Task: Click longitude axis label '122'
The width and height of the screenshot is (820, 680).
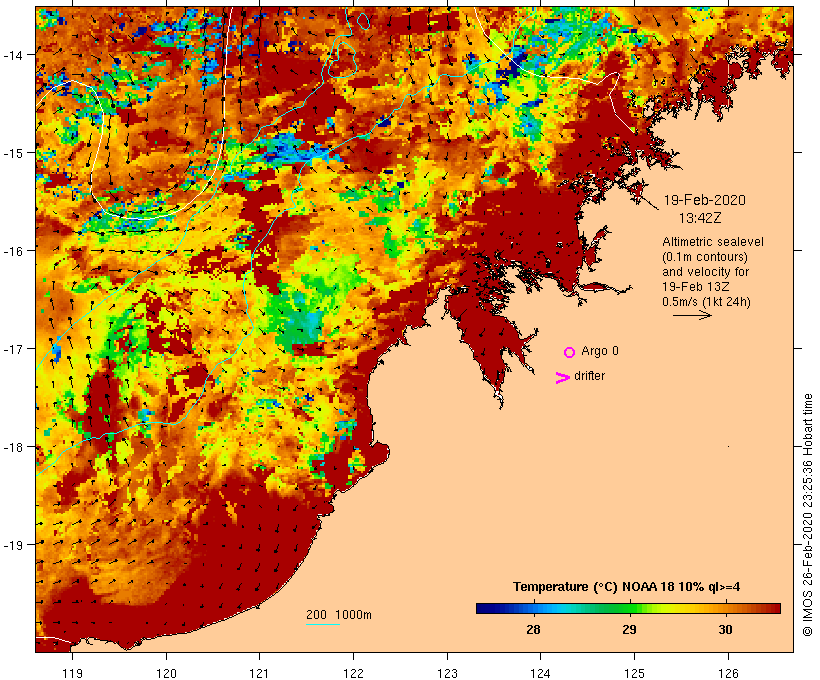Action: tap(354, 673)
